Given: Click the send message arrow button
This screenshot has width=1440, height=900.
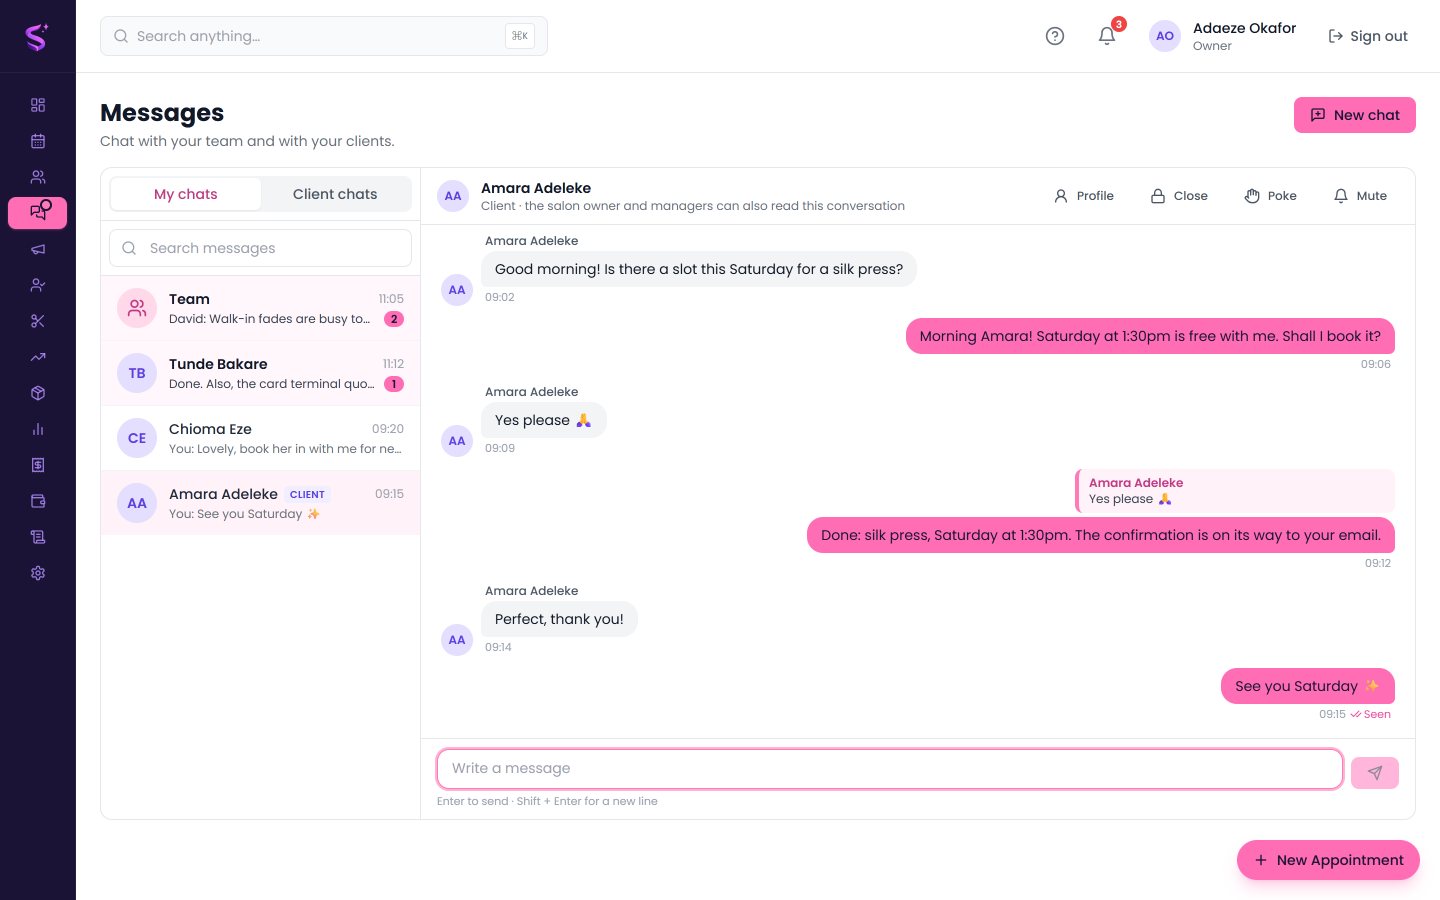Looking at the screenshot, I should tap(1375, 773).
